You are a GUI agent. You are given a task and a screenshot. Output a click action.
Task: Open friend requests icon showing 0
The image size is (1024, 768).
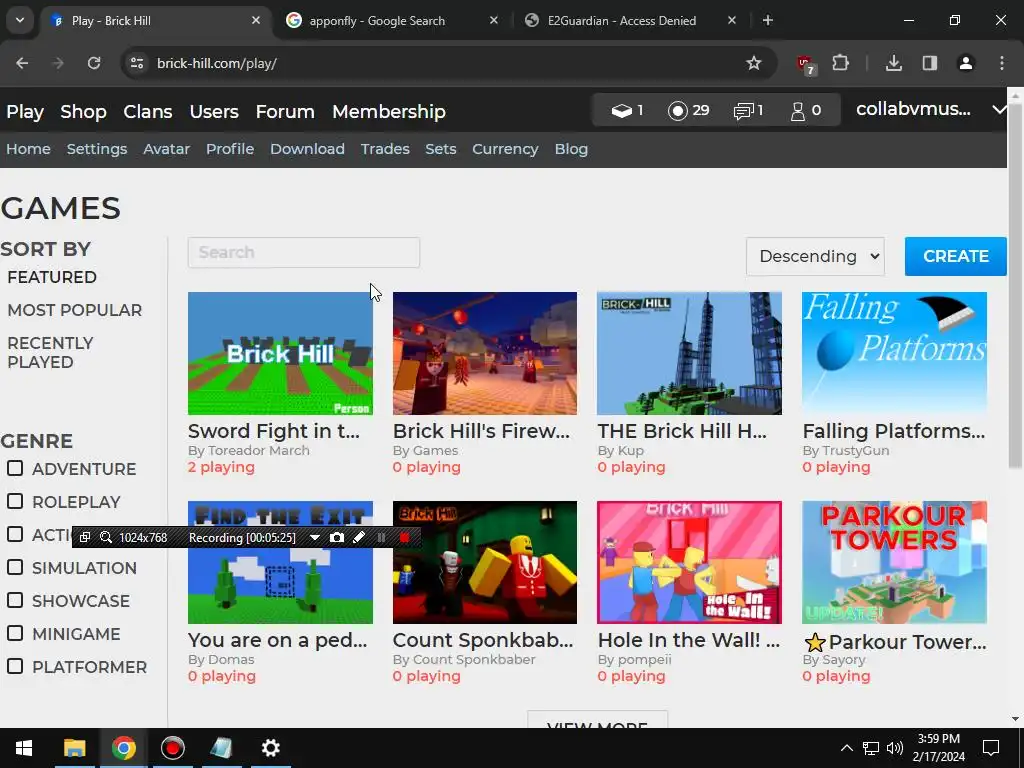797,111
